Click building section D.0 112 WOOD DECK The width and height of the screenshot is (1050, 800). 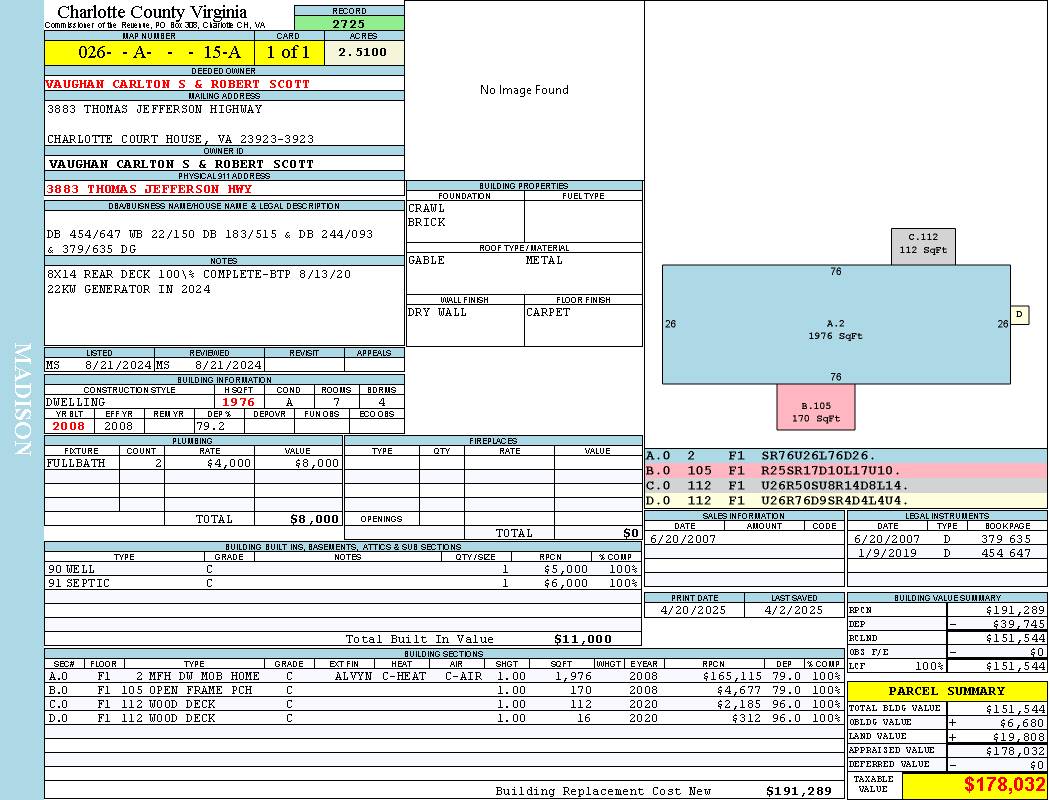click(x=444, y=719)
